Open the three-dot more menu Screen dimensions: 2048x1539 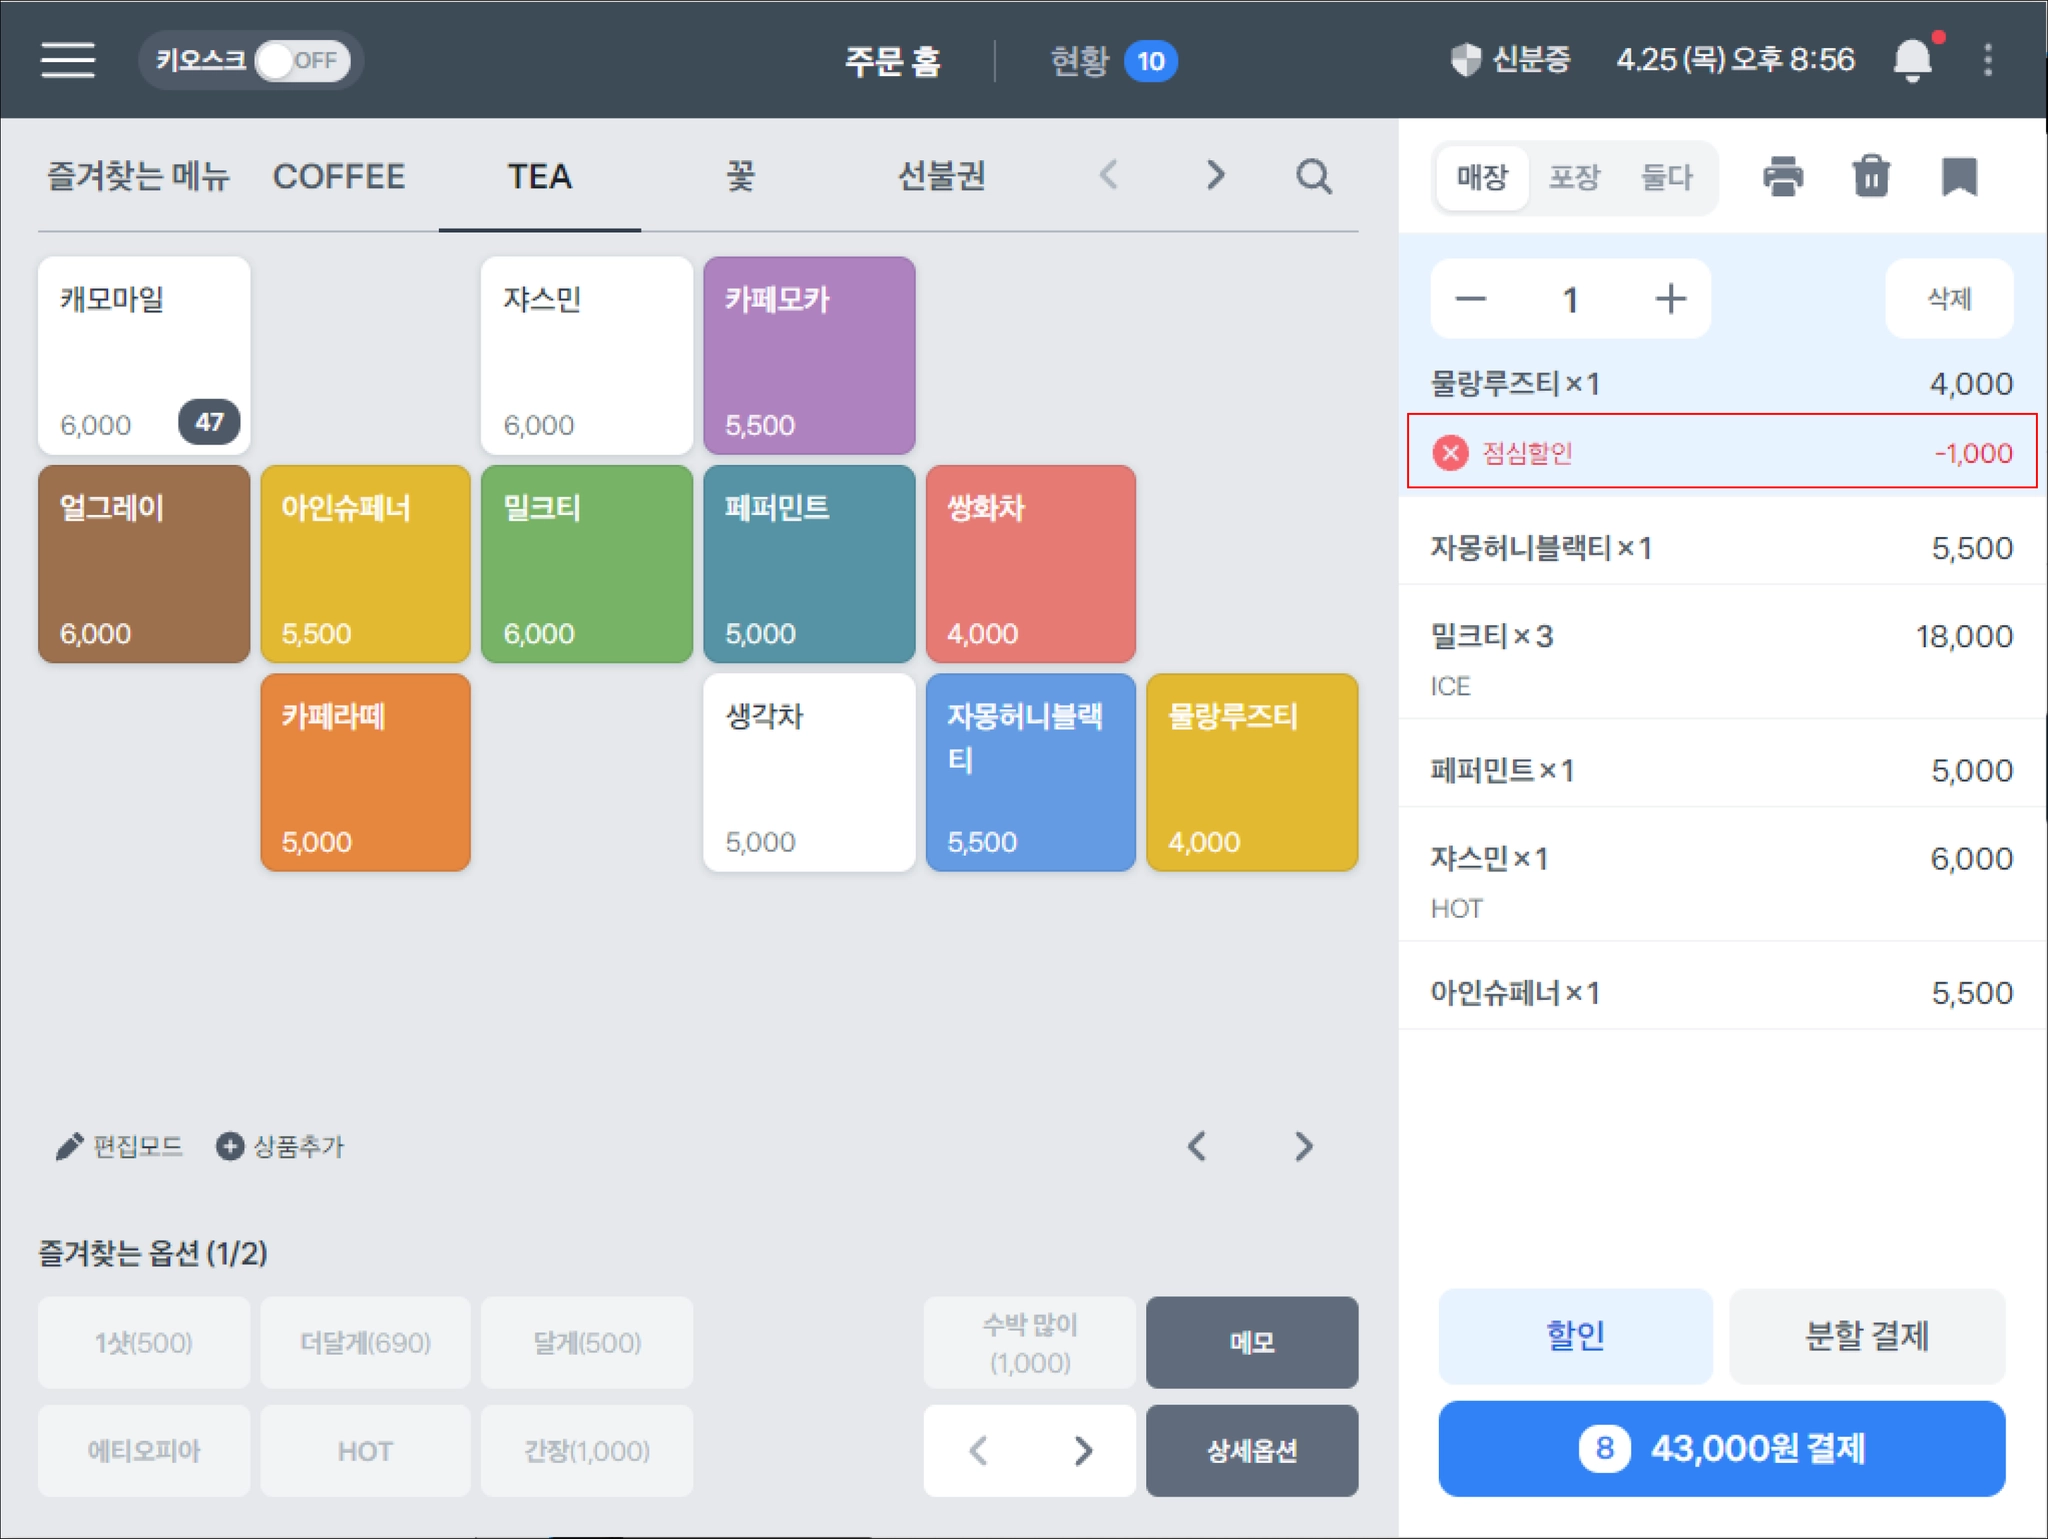[1988, 60]
